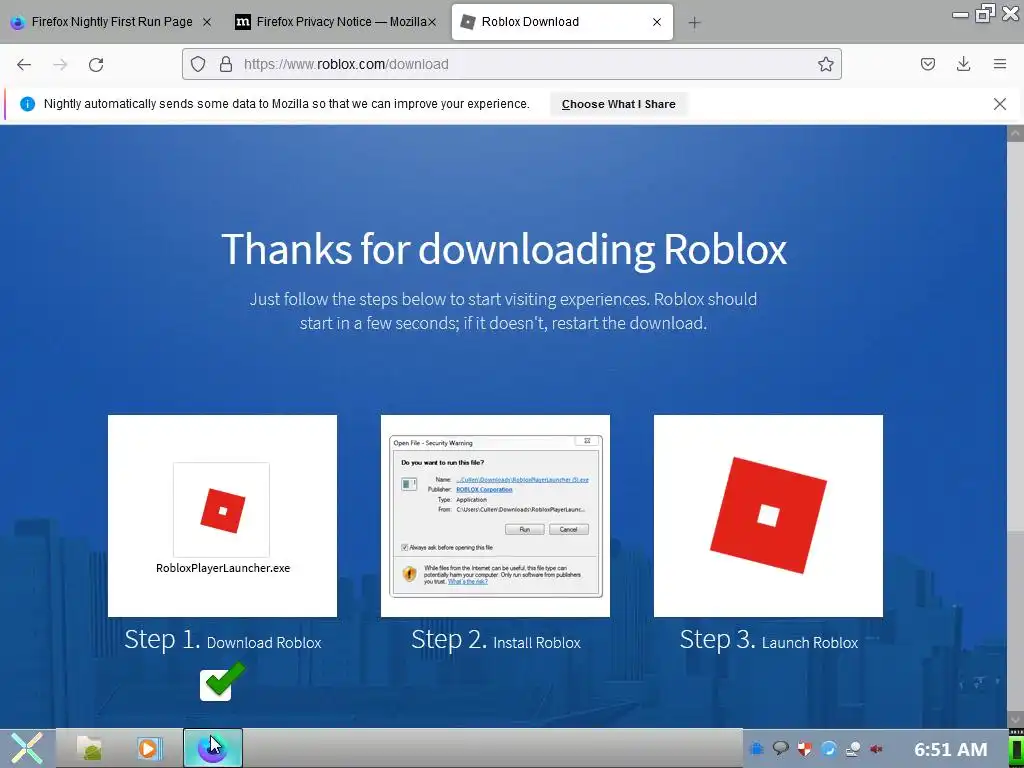Close the Firefox Nightly First Run tab
The image size is (1024, 768).
206,22
